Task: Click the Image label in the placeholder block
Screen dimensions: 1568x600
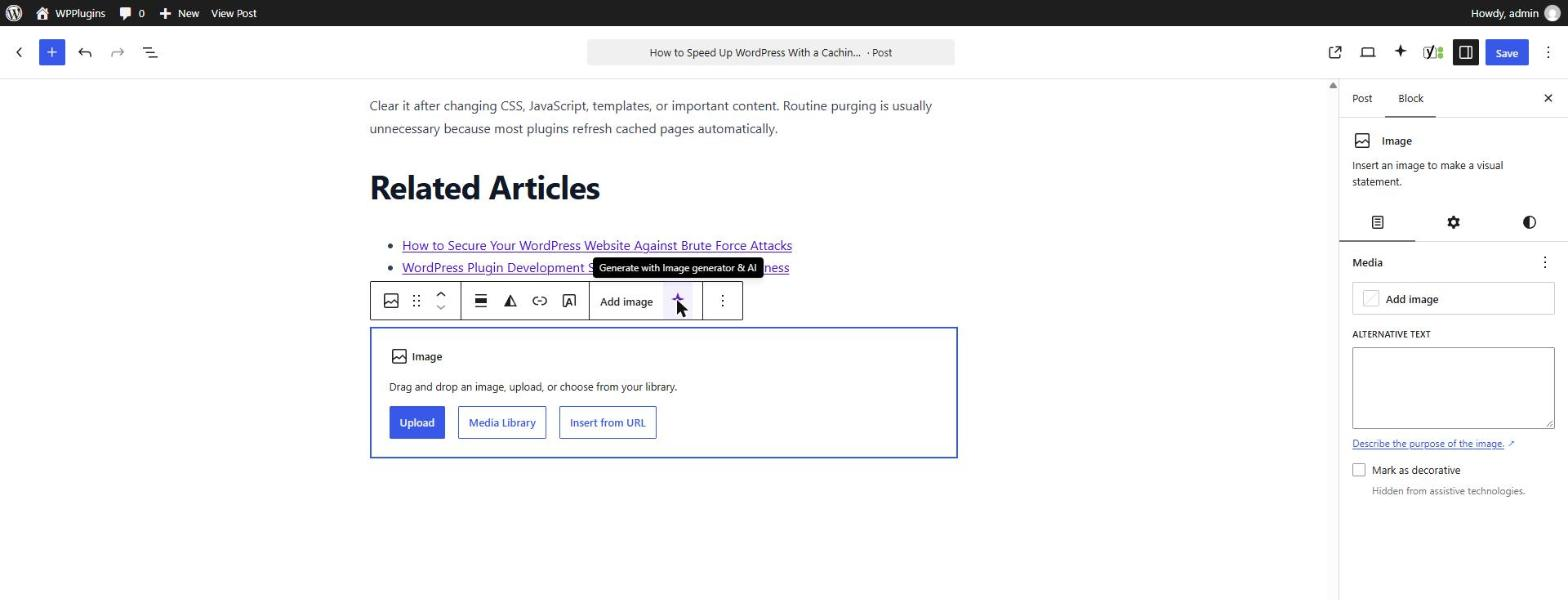Action: 417,356
